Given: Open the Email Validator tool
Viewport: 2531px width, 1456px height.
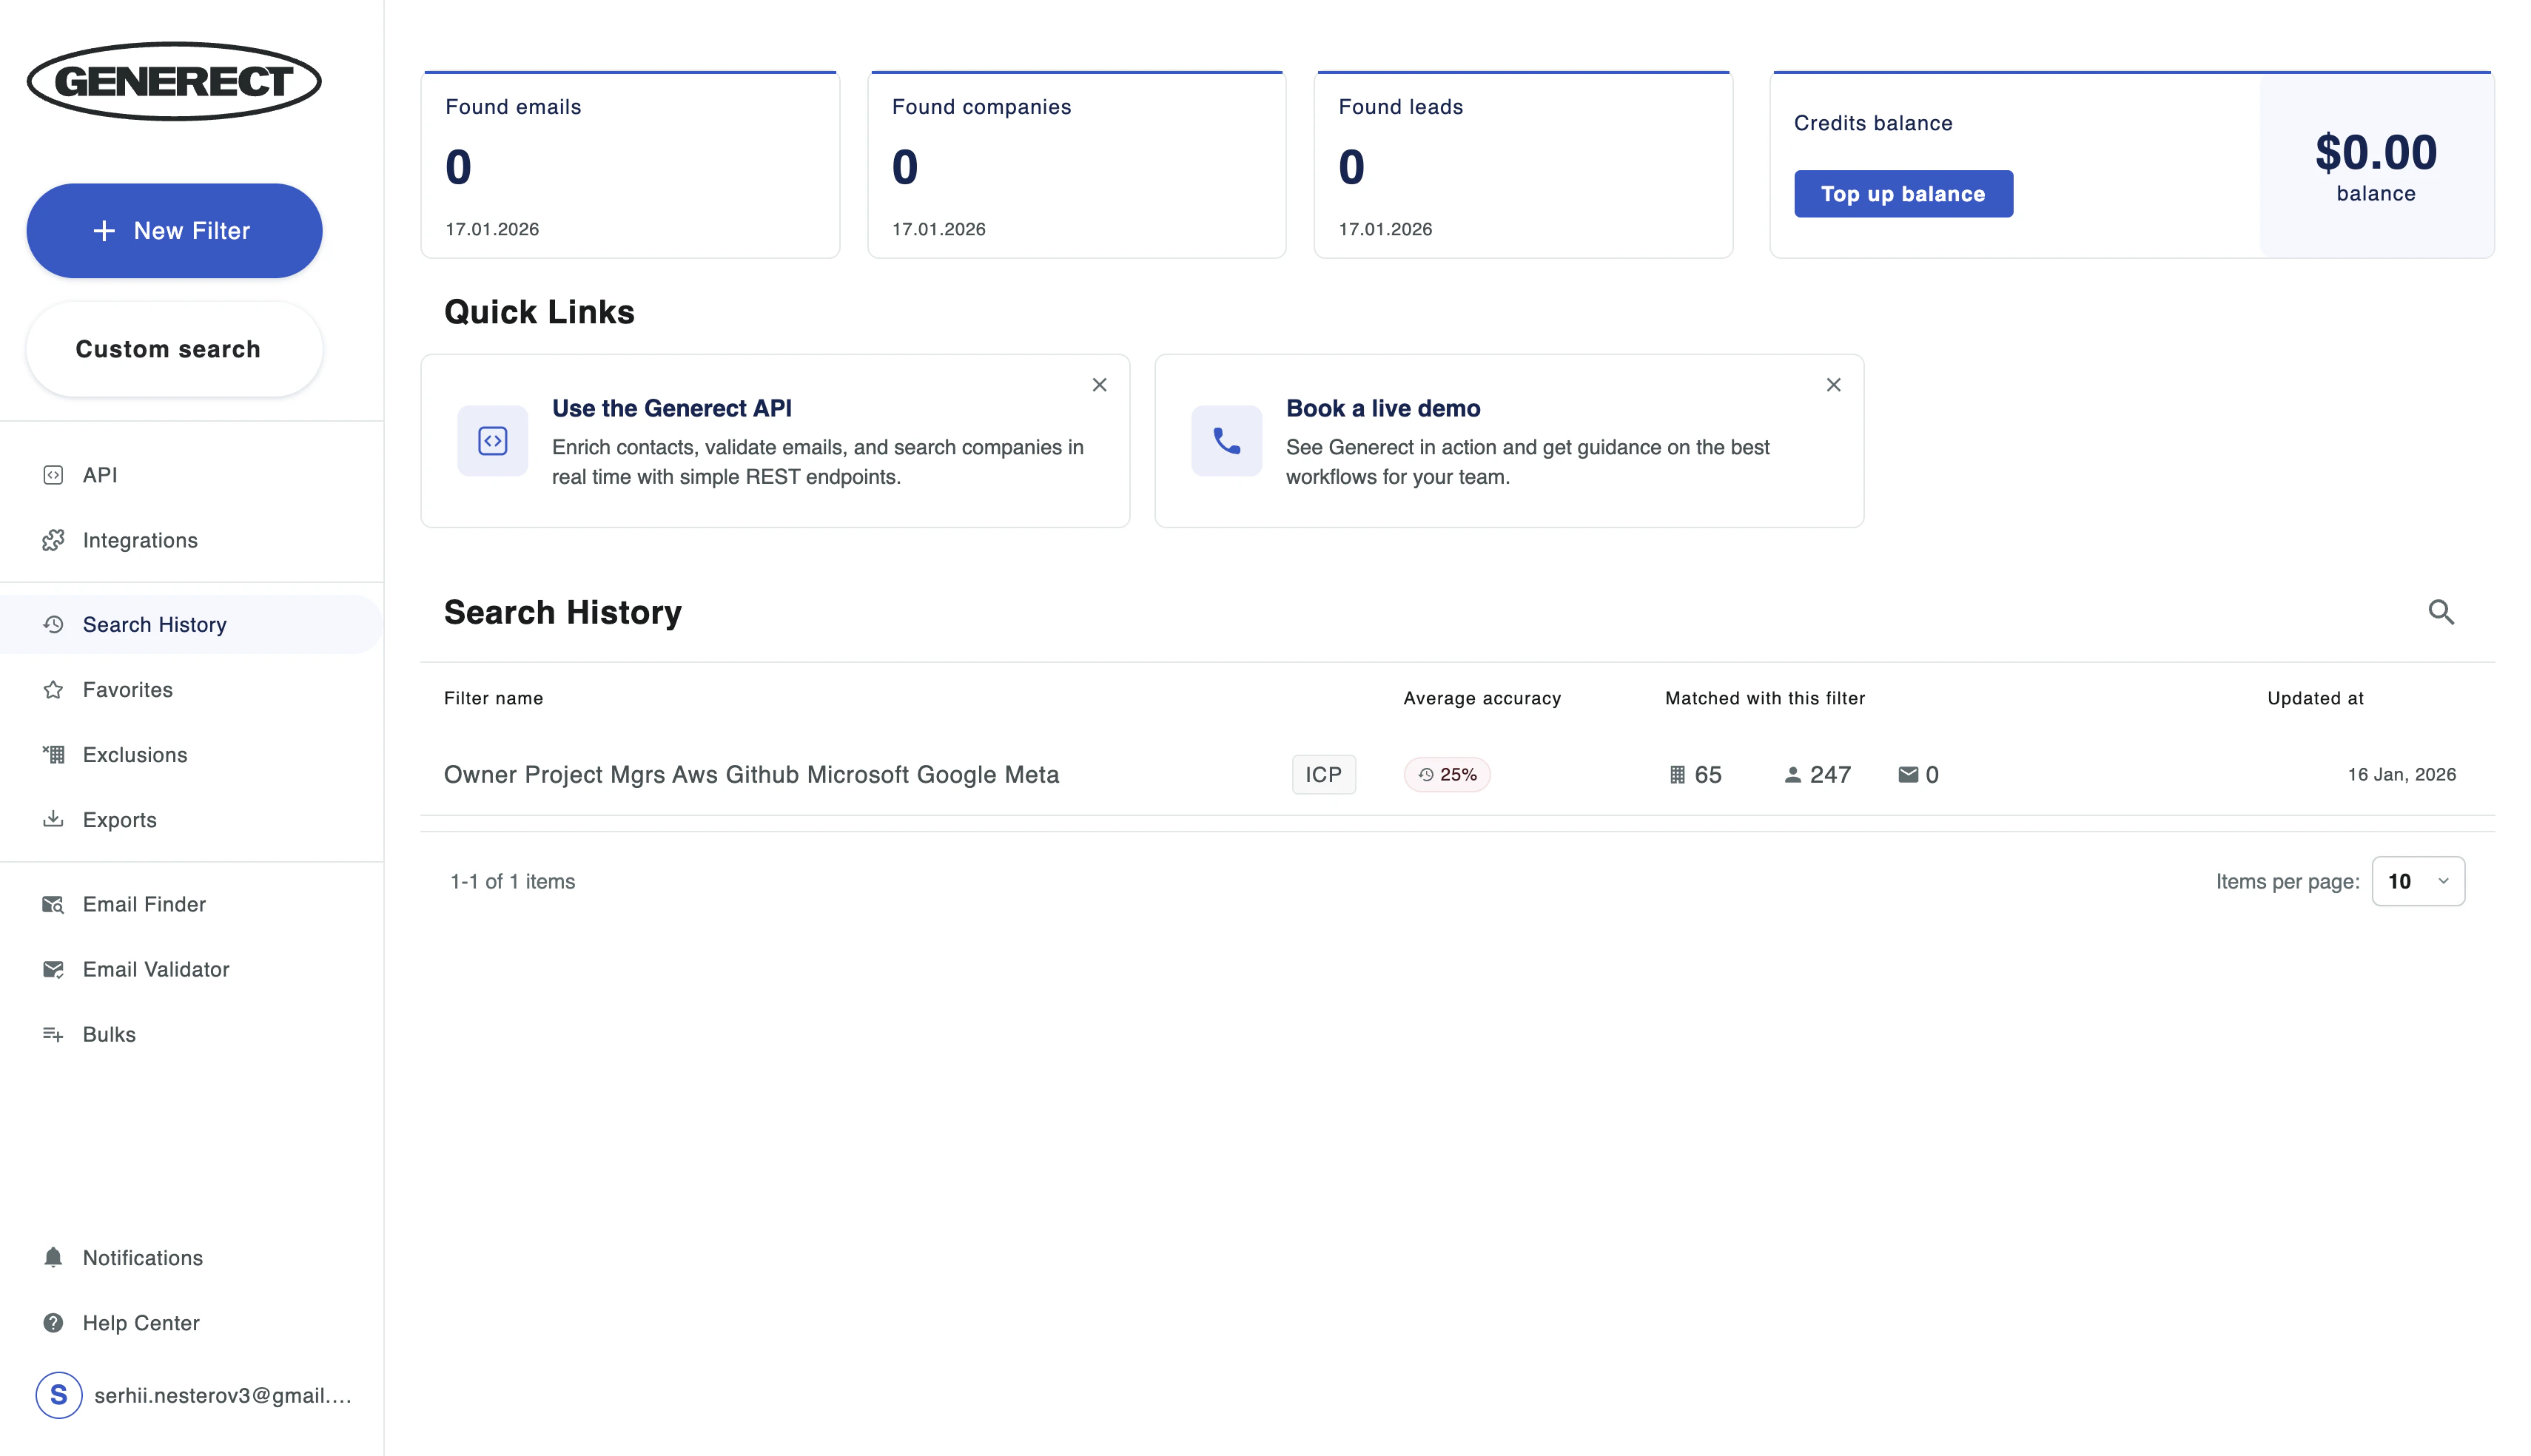Looking at the screenshot, I should coord(156,968).
